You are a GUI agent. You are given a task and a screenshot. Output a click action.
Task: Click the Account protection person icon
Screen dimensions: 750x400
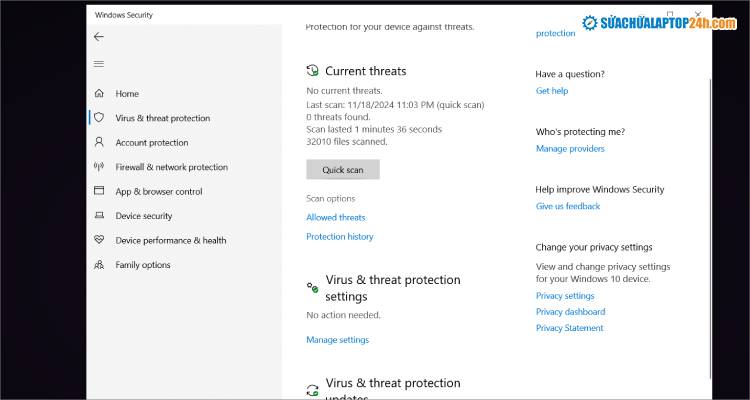[98, 142]
